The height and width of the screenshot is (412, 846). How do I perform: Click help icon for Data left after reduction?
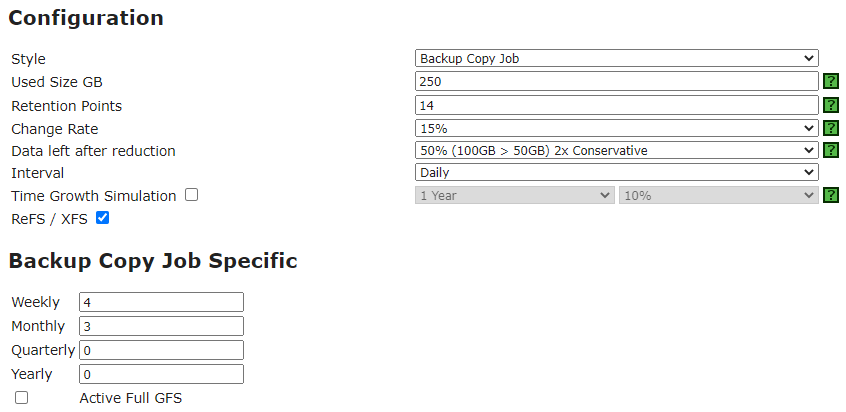coord(831,150)
